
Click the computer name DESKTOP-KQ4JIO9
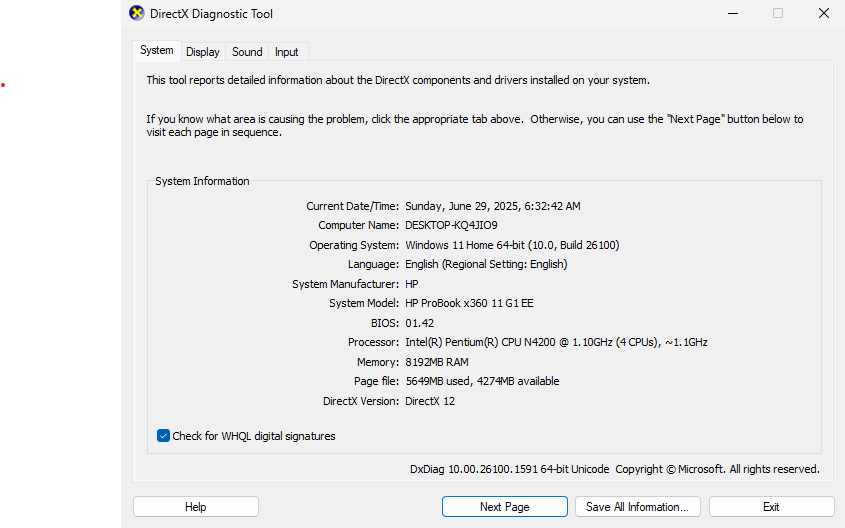(x=451, y=225)
